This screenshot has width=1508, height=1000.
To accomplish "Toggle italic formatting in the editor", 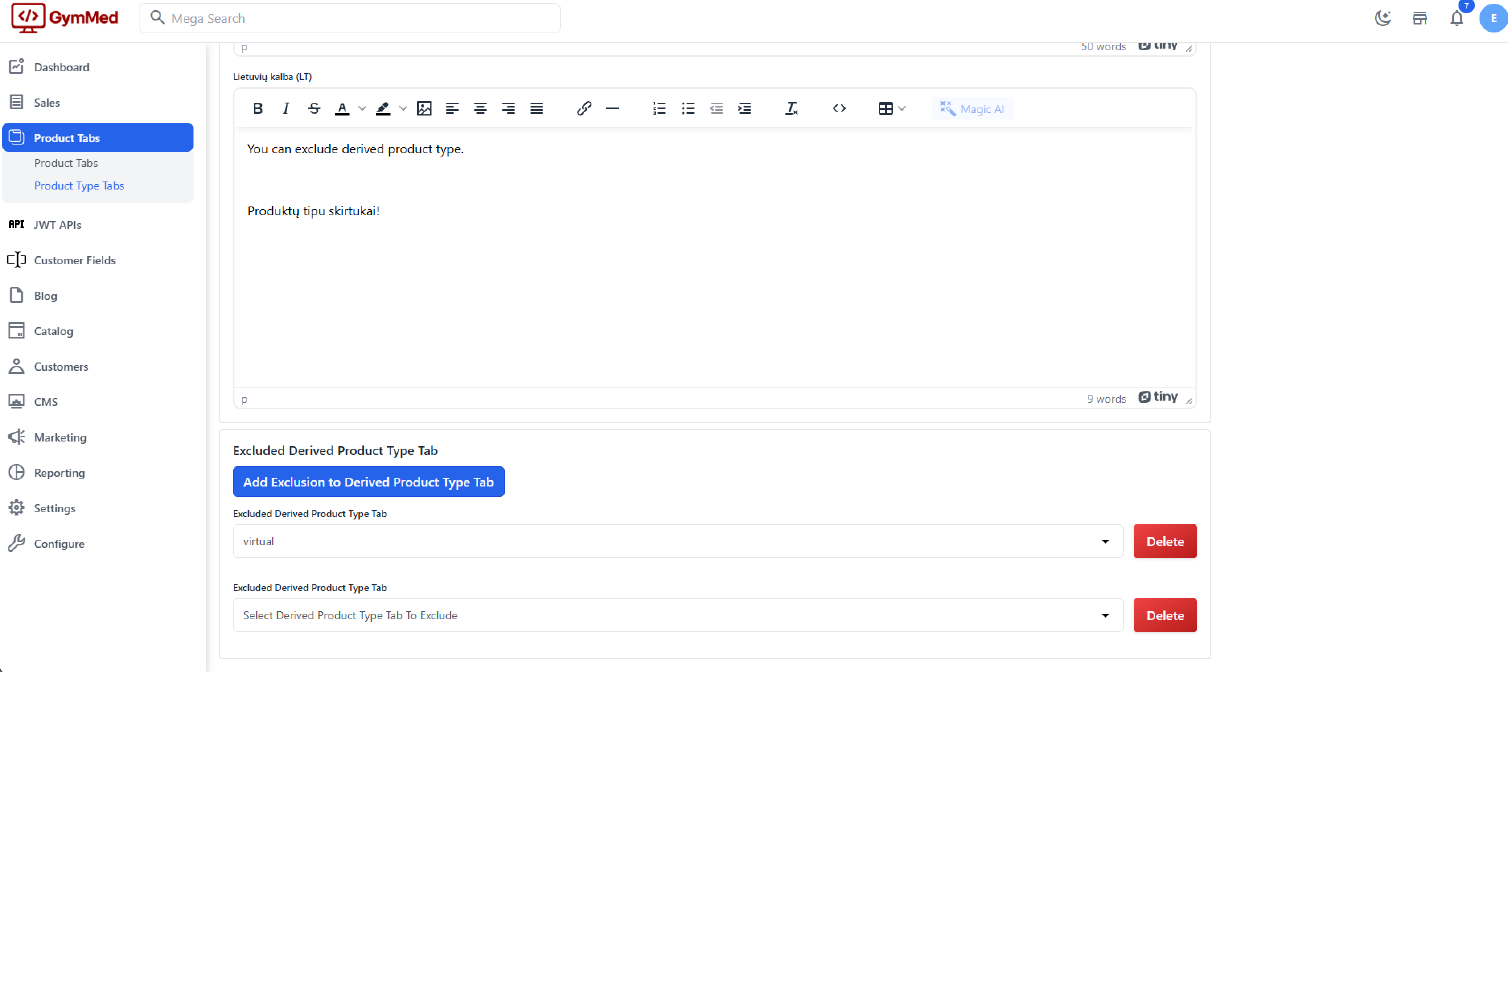I will [286, 109].
